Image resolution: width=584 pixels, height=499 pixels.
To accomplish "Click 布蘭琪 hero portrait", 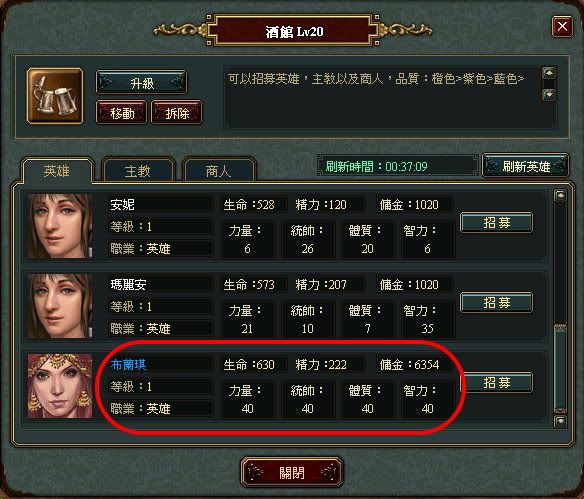I will (60, 386).
